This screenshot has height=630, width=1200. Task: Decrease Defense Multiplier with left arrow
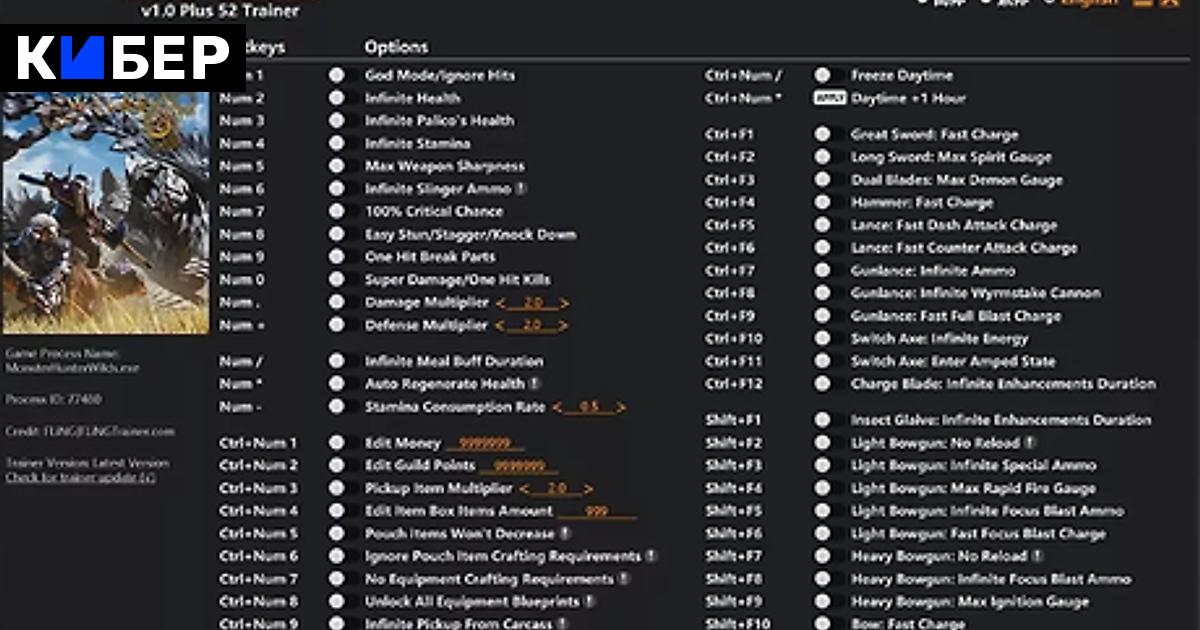click(x=500, y=326)
